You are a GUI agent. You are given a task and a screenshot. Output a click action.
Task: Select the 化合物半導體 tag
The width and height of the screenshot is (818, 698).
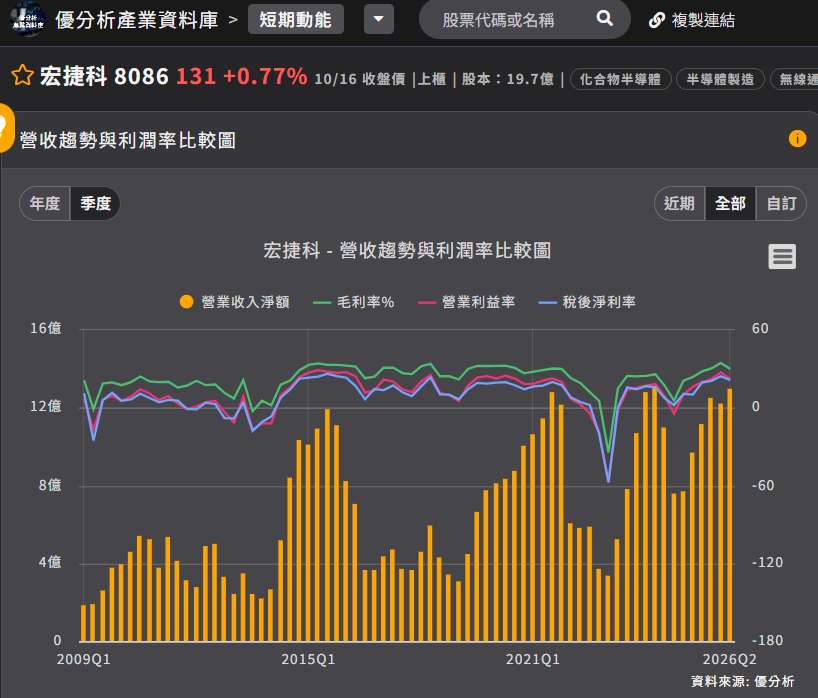[x=620, y=79]
